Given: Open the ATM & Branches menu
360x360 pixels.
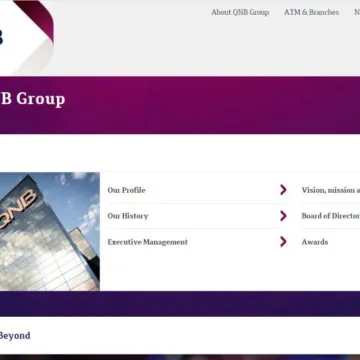Looking at the screenshot, I should (311, 12).
